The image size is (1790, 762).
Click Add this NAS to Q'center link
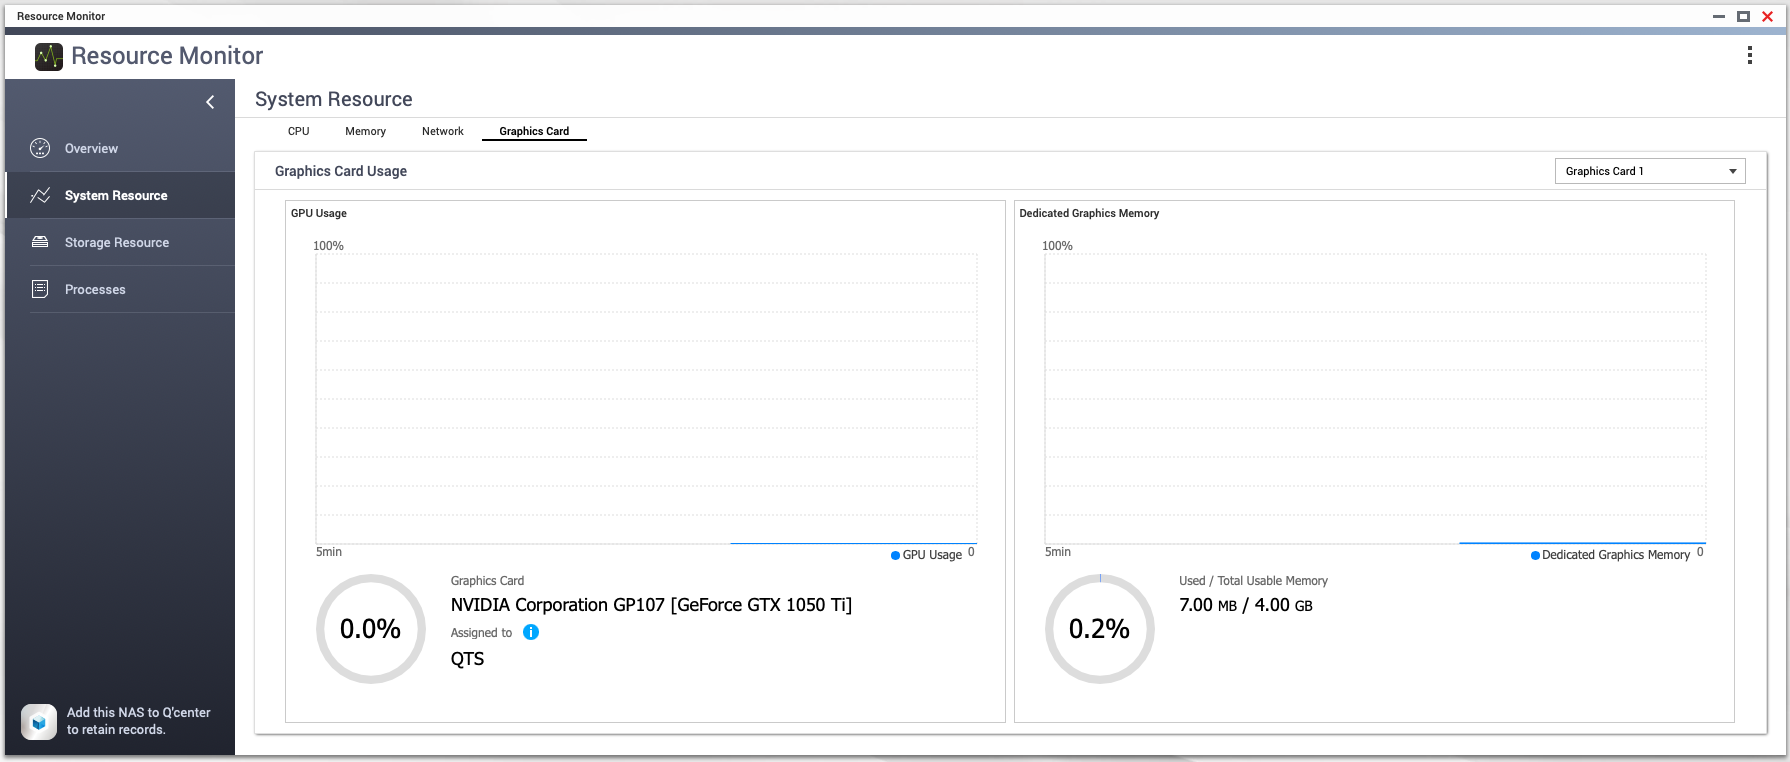(x=138, y=721)
